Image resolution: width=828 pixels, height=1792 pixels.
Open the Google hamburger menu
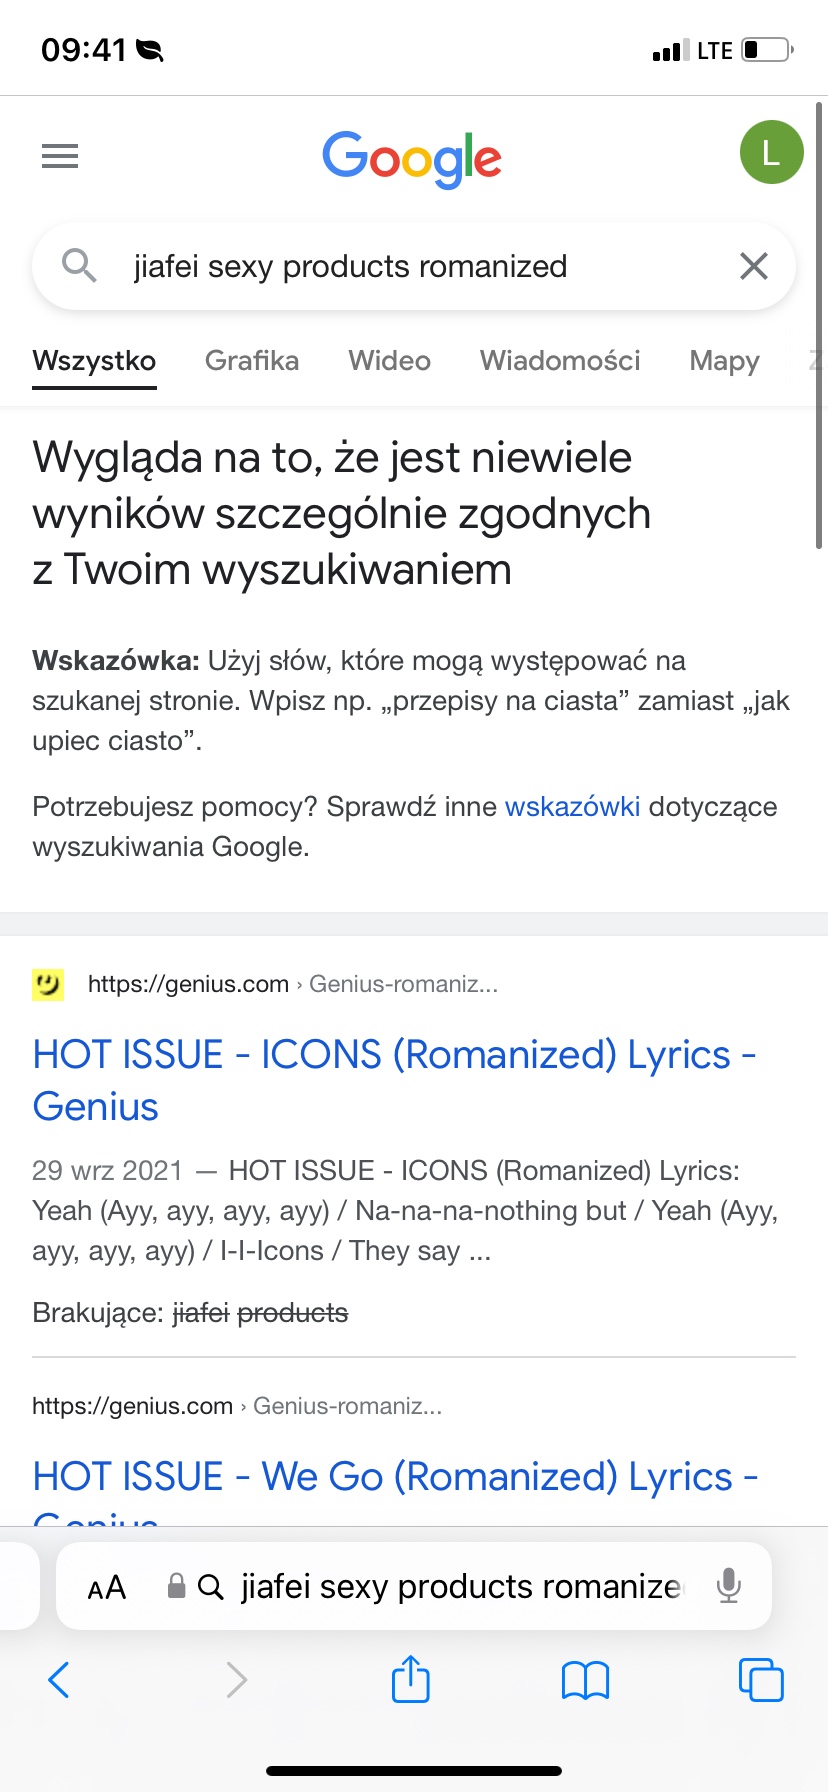click(x=60, y=156)
